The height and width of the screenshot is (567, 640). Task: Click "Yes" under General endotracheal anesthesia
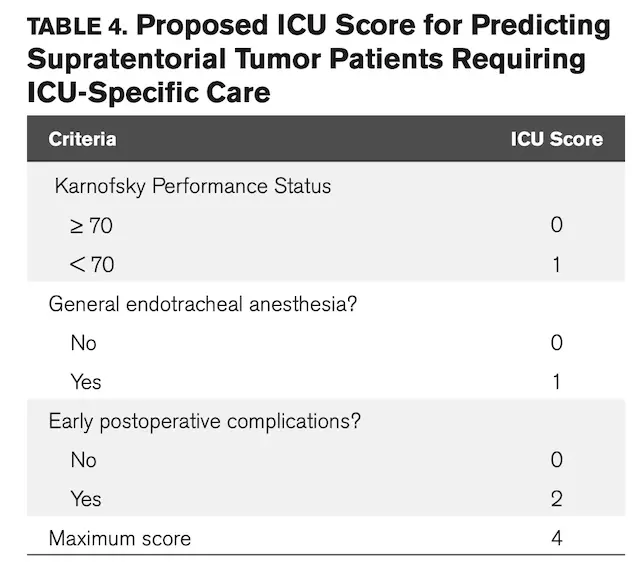[x=86, y=382]
